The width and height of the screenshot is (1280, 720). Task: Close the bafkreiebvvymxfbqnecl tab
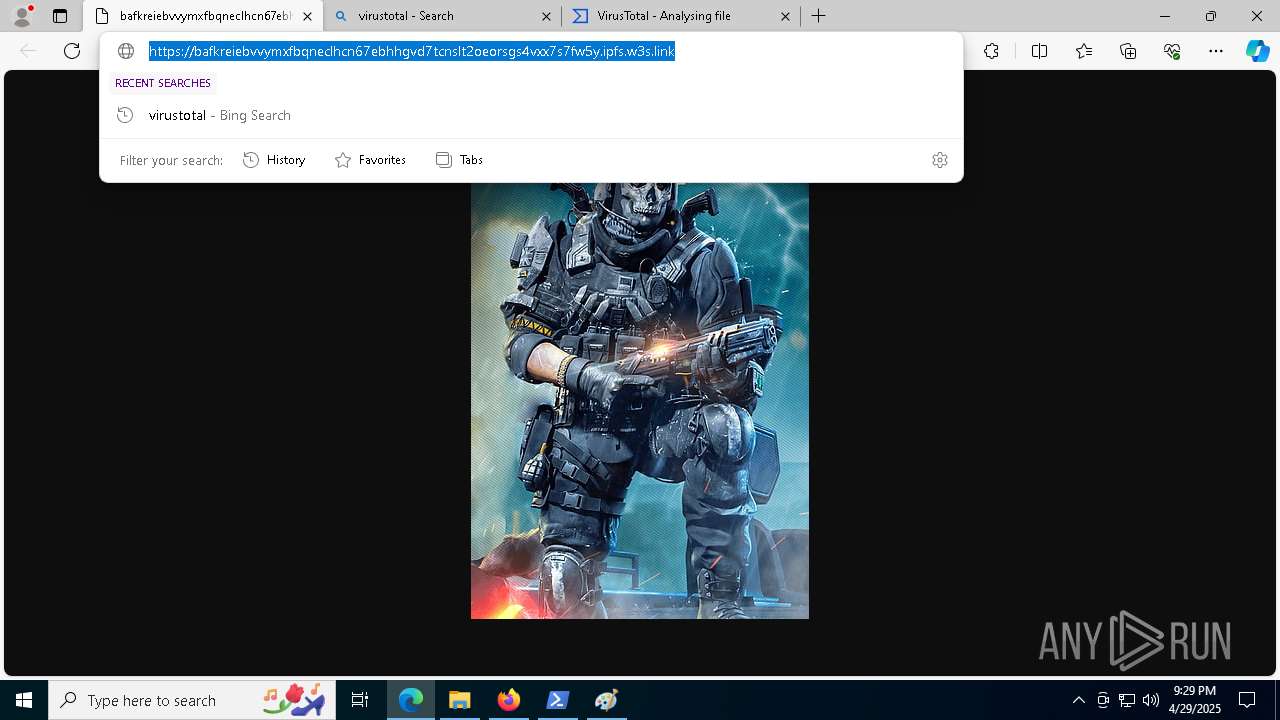coord(308,16)
